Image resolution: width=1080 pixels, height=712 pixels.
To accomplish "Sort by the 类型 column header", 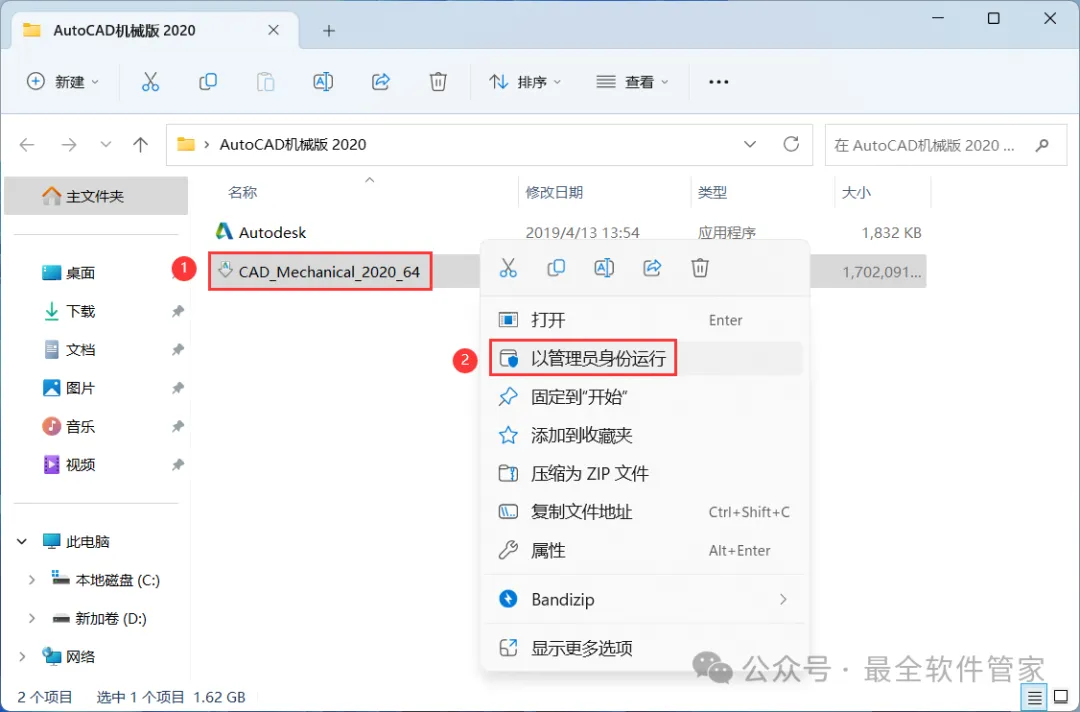I will pyautogui.click(x=712, y=193).
